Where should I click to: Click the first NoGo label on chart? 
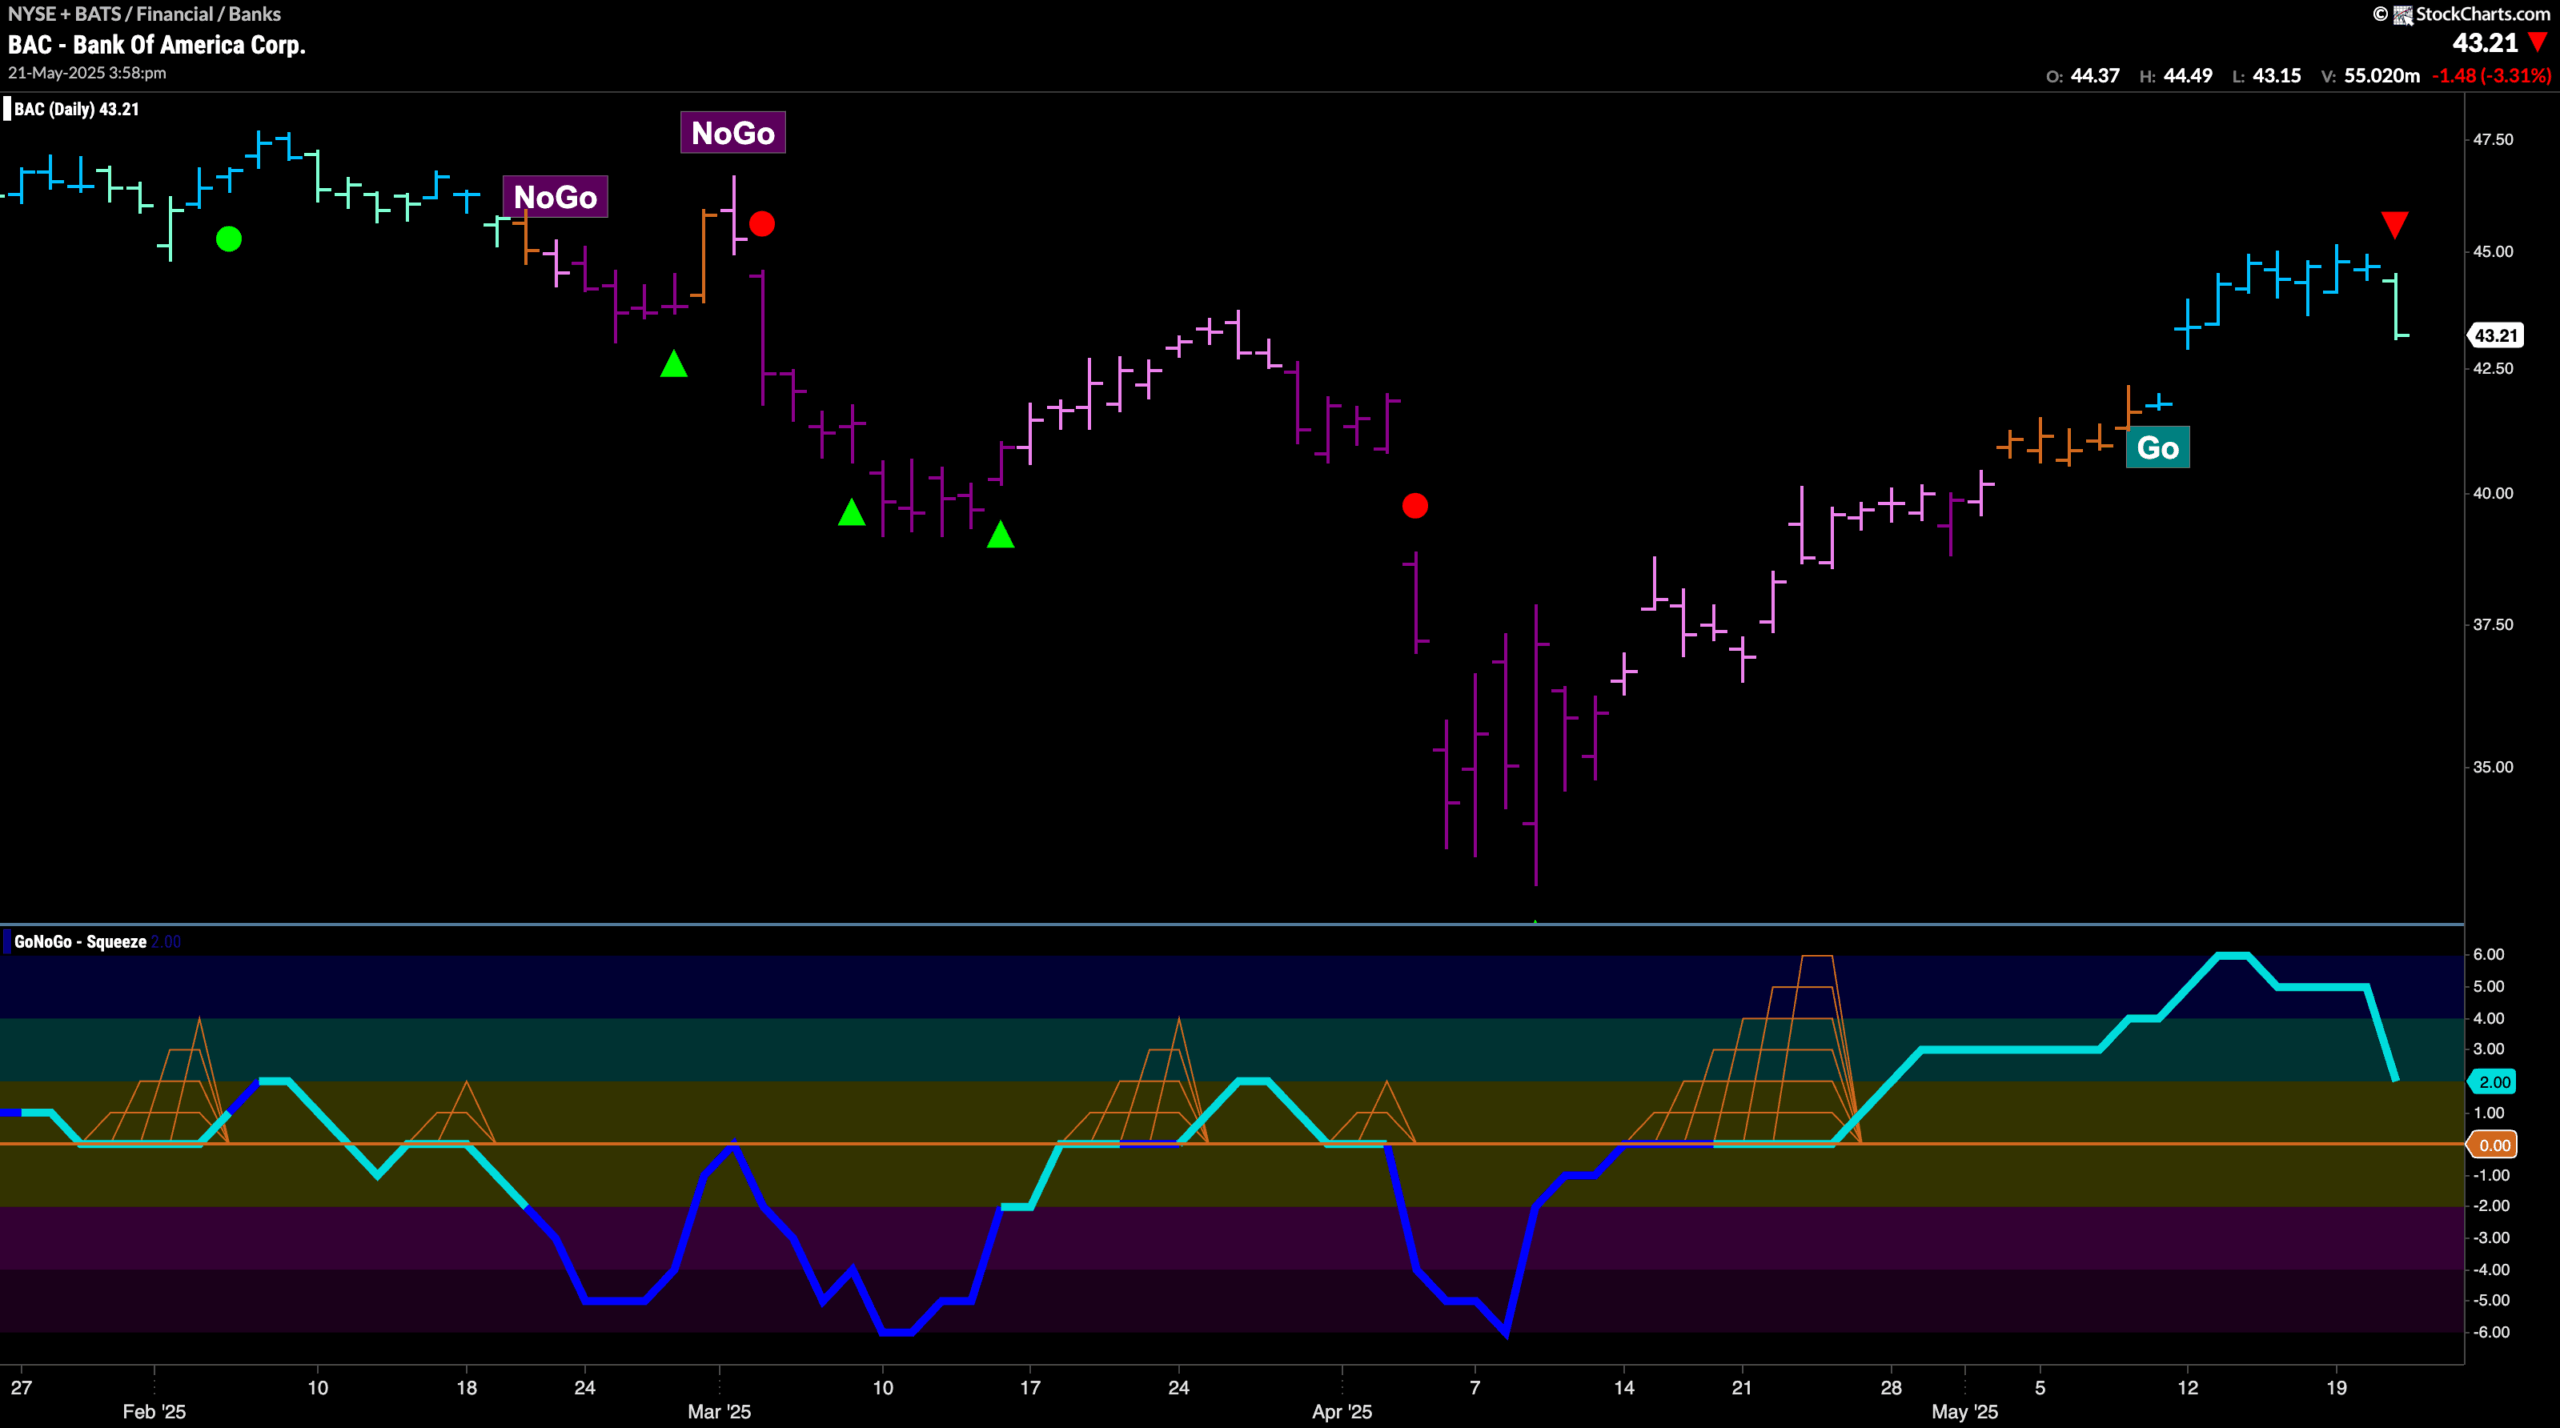(x=555, y=197)
